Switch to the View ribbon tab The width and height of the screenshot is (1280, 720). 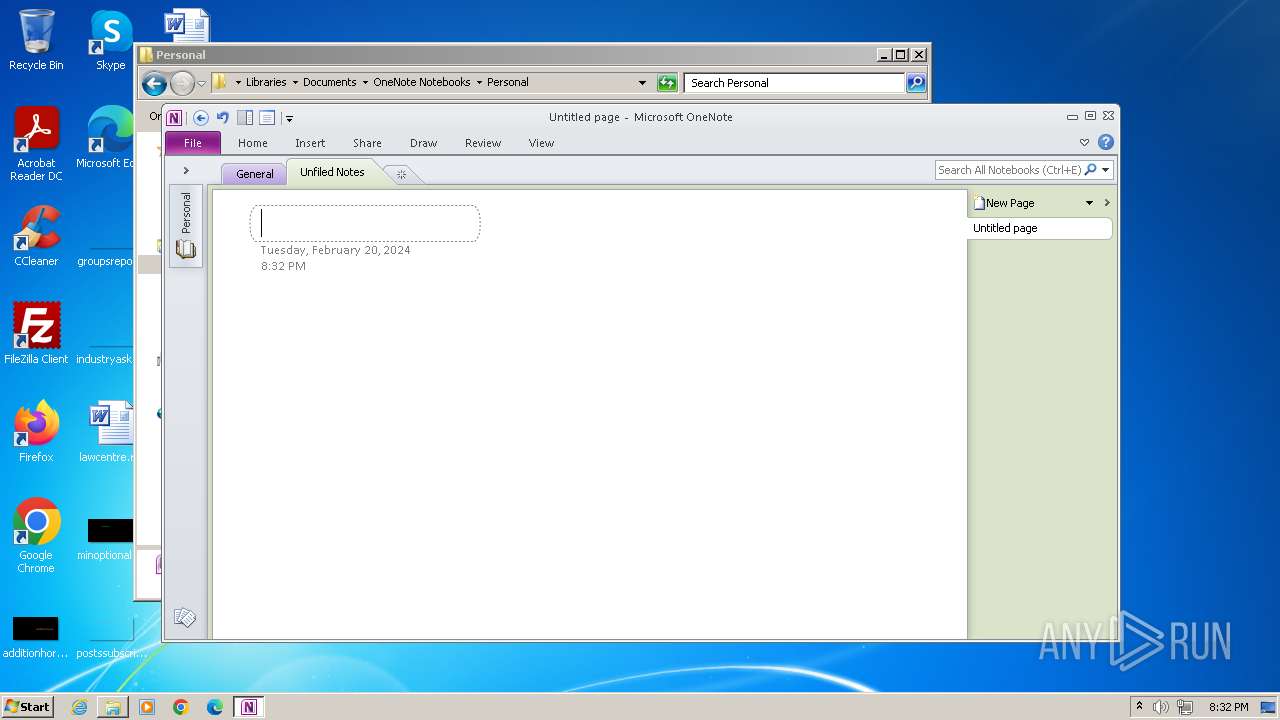click(x=541, y=143)
